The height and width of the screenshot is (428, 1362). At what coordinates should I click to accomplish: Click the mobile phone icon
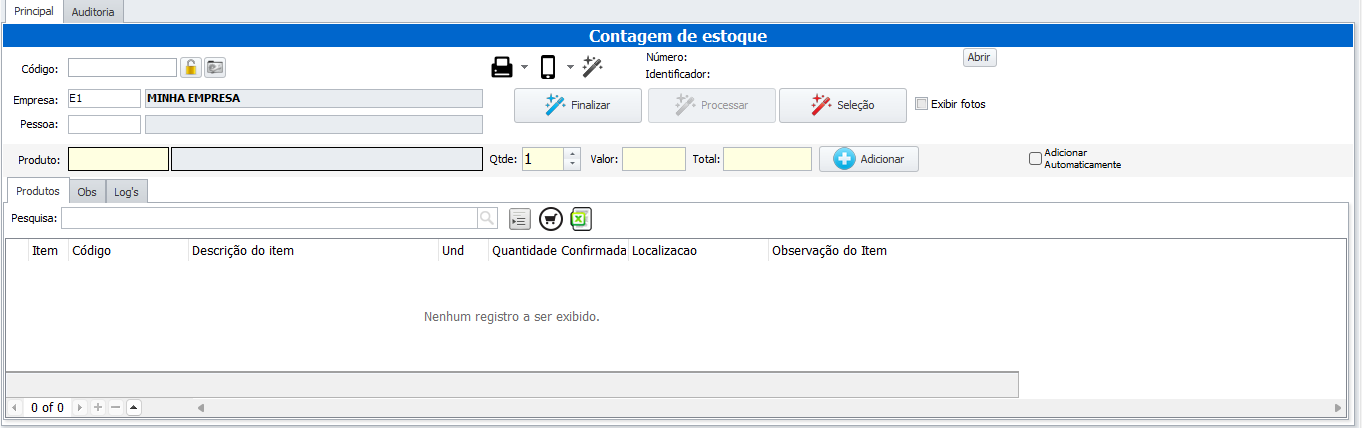tap(548, 68)
